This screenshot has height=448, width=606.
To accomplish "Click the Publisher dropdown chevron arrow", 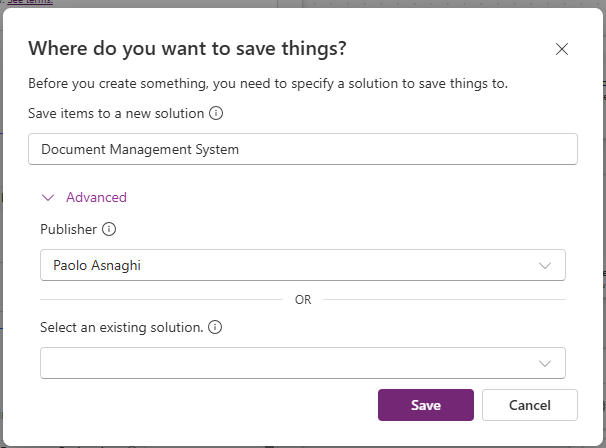I will [x=545, y=266].
